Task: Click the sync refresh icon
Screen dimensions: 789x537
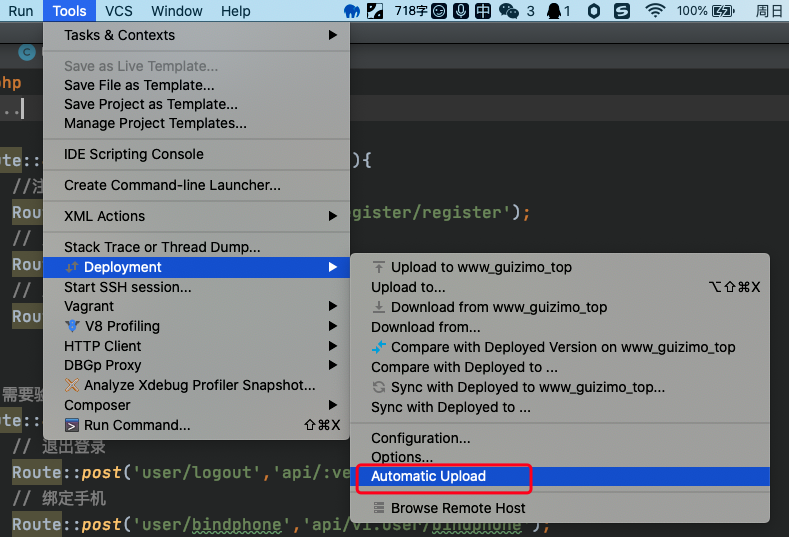Action: (x=379, y=387)
